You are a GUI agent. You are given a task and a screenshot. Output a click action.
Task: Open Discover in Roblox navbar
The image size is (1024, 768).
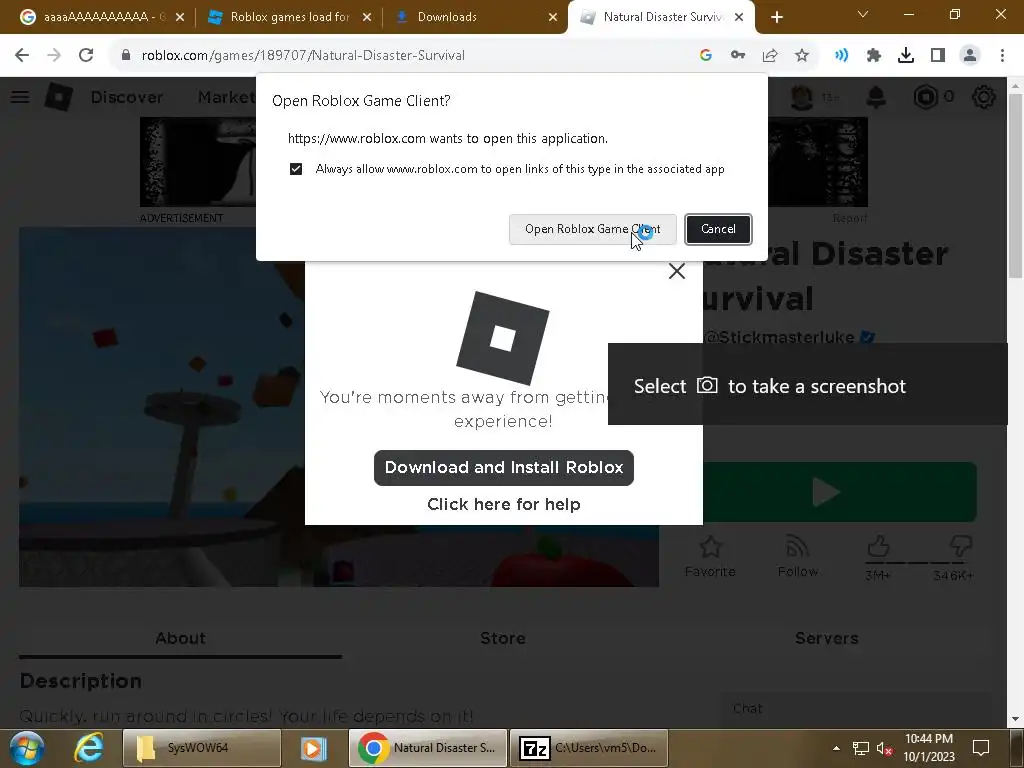[x=127, y=97]
